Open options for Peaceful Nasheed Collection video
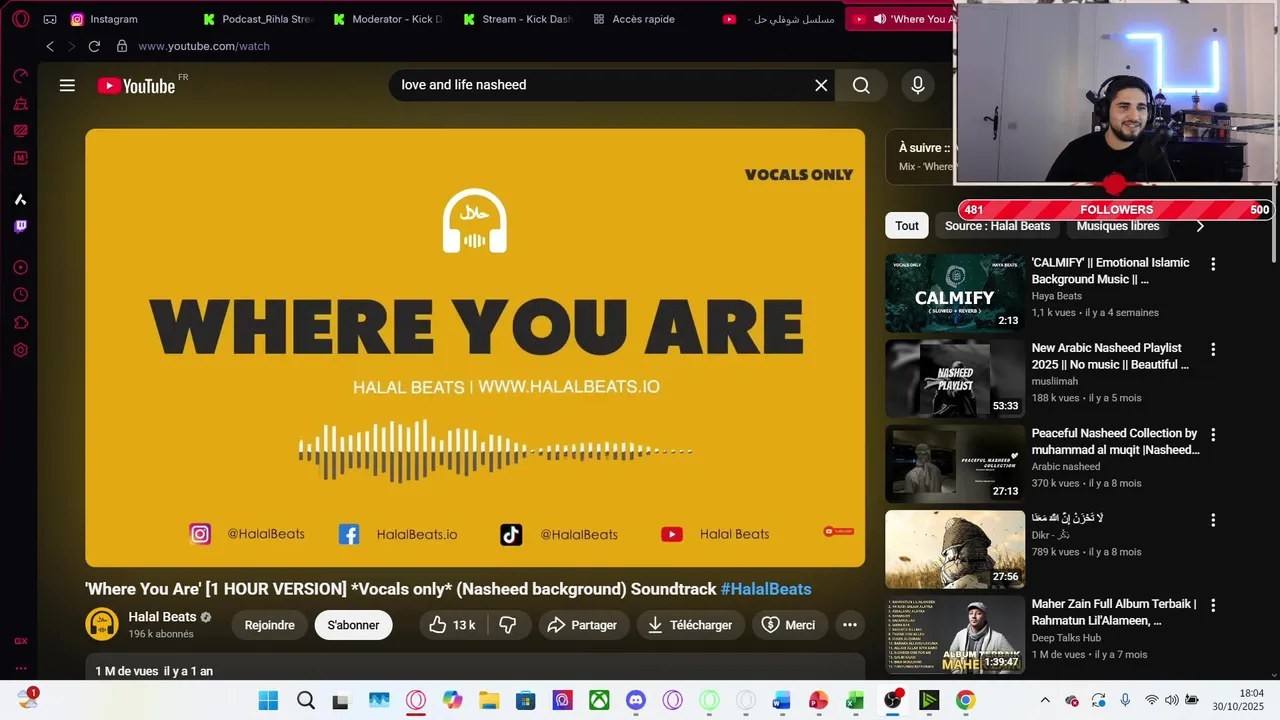Viewport: 1280px width, 720px height. pyautogui.click(x=1213, y=435)
